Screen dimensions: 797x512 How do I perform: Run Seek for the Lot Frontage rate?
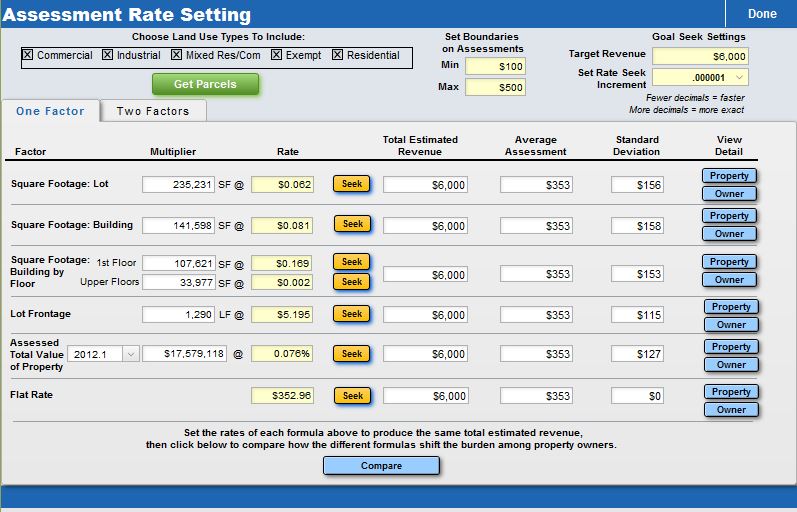pyautogui.click(x=352, y=314)
